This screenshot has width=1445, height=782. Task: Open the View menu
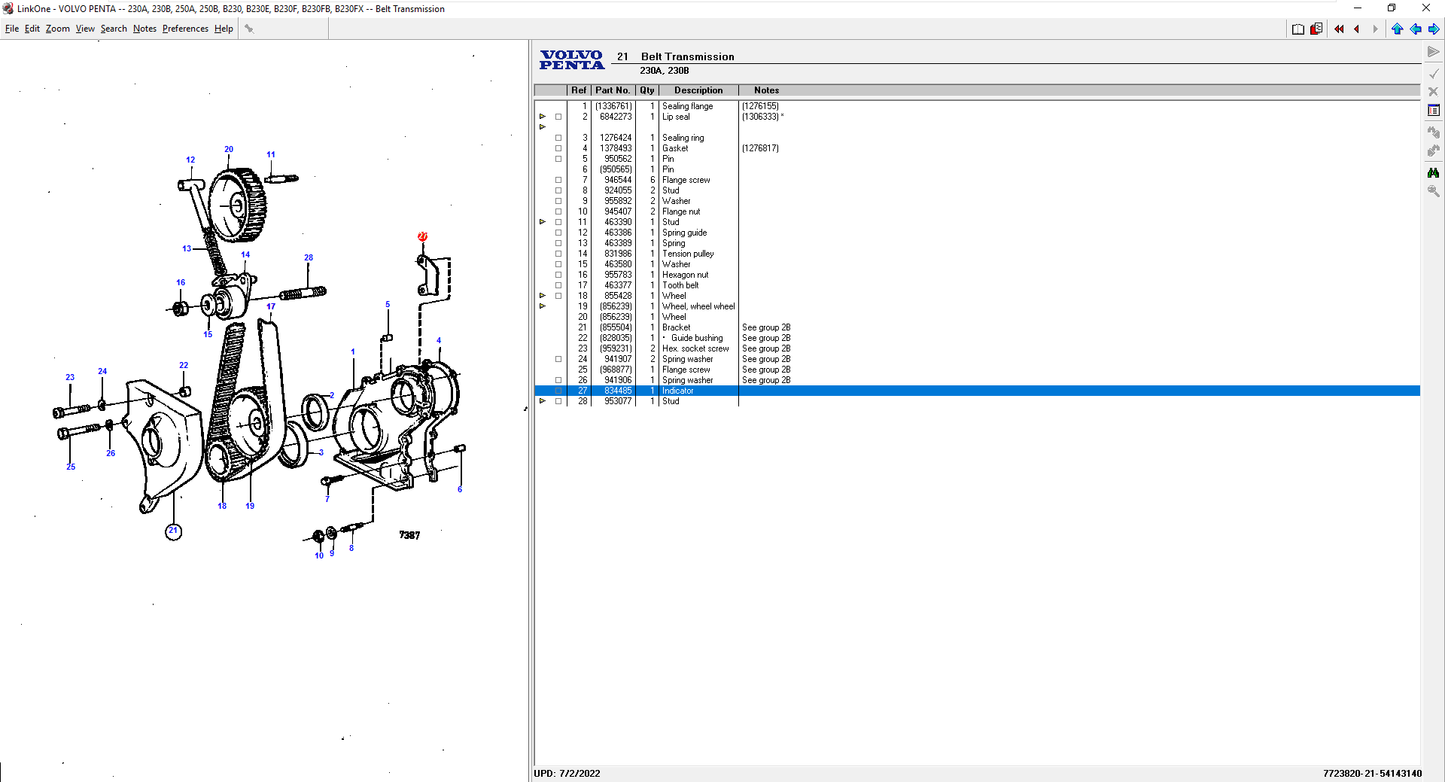tap(85, 29)
